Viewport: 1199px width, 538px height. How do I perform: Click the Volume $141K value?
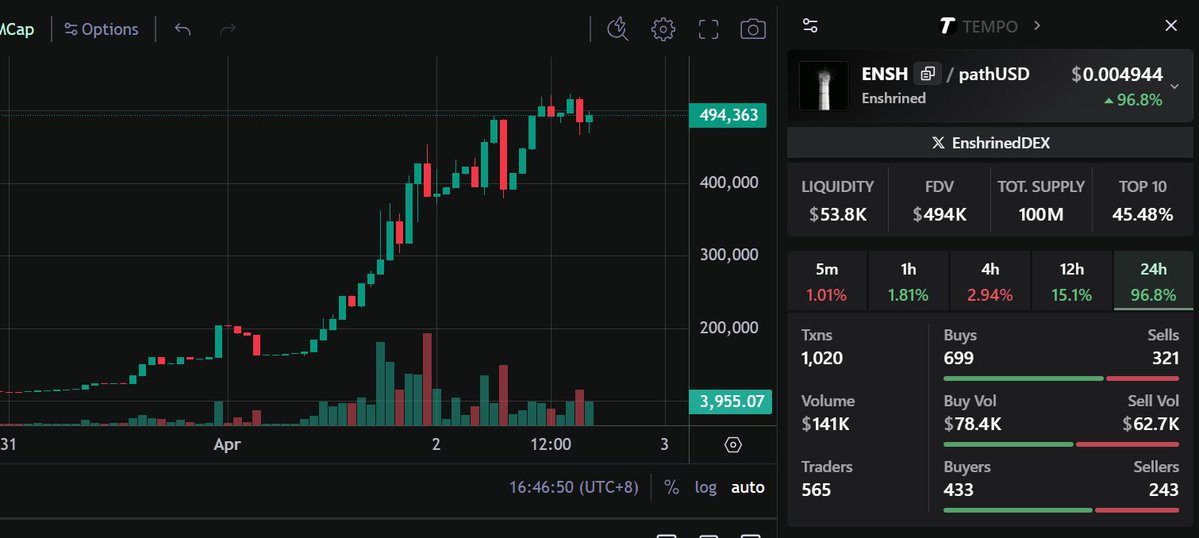[826, 423]
